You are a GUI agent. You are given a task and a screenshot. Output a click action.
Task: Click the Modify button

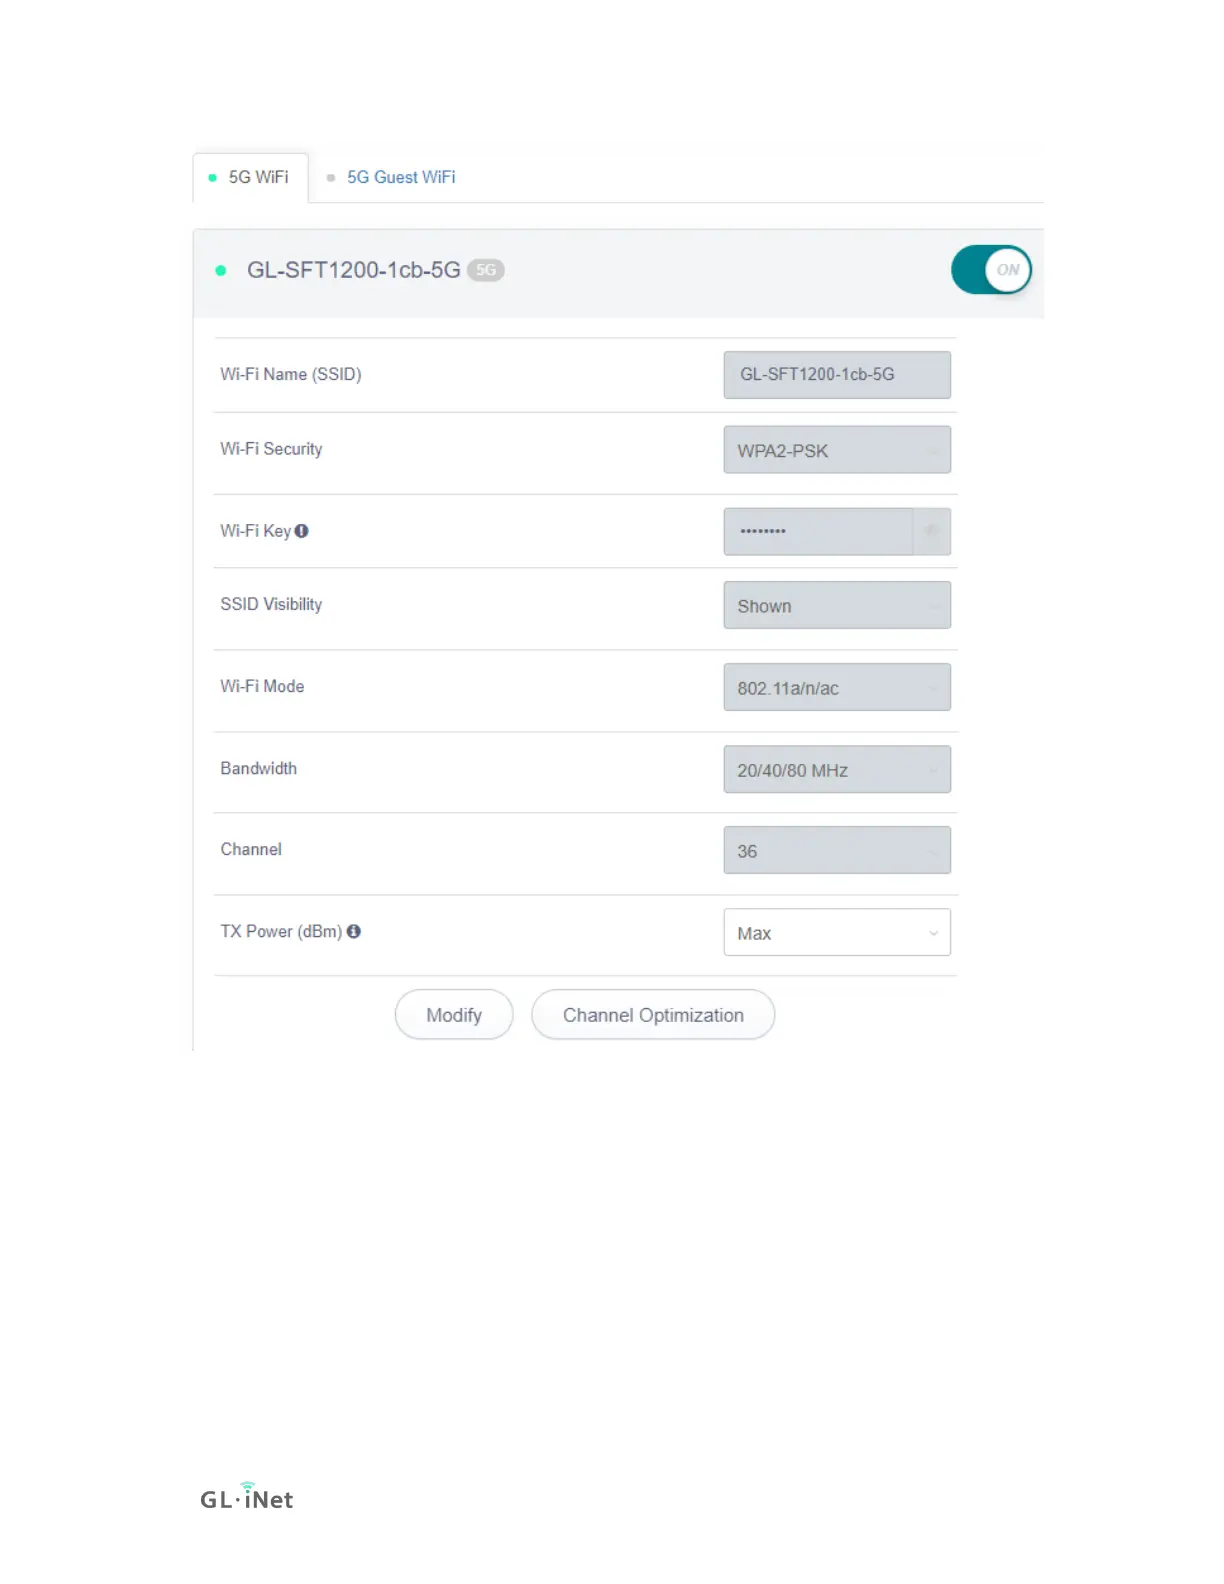(454, 1015)
